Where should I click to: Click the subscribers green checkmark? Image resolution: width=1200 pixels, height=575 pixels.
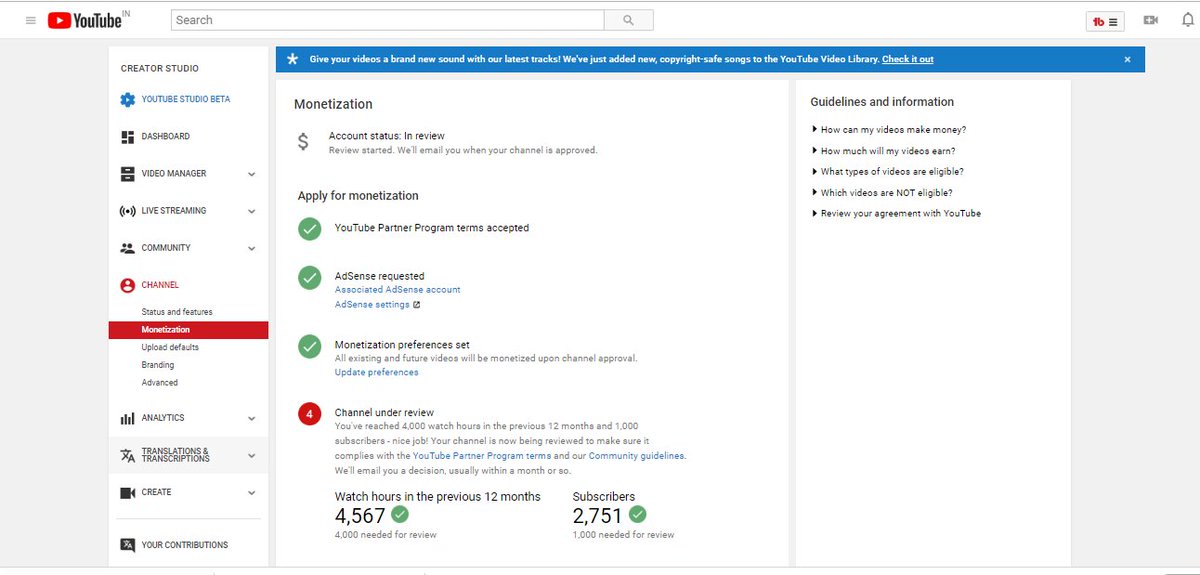tap(638, 514)
